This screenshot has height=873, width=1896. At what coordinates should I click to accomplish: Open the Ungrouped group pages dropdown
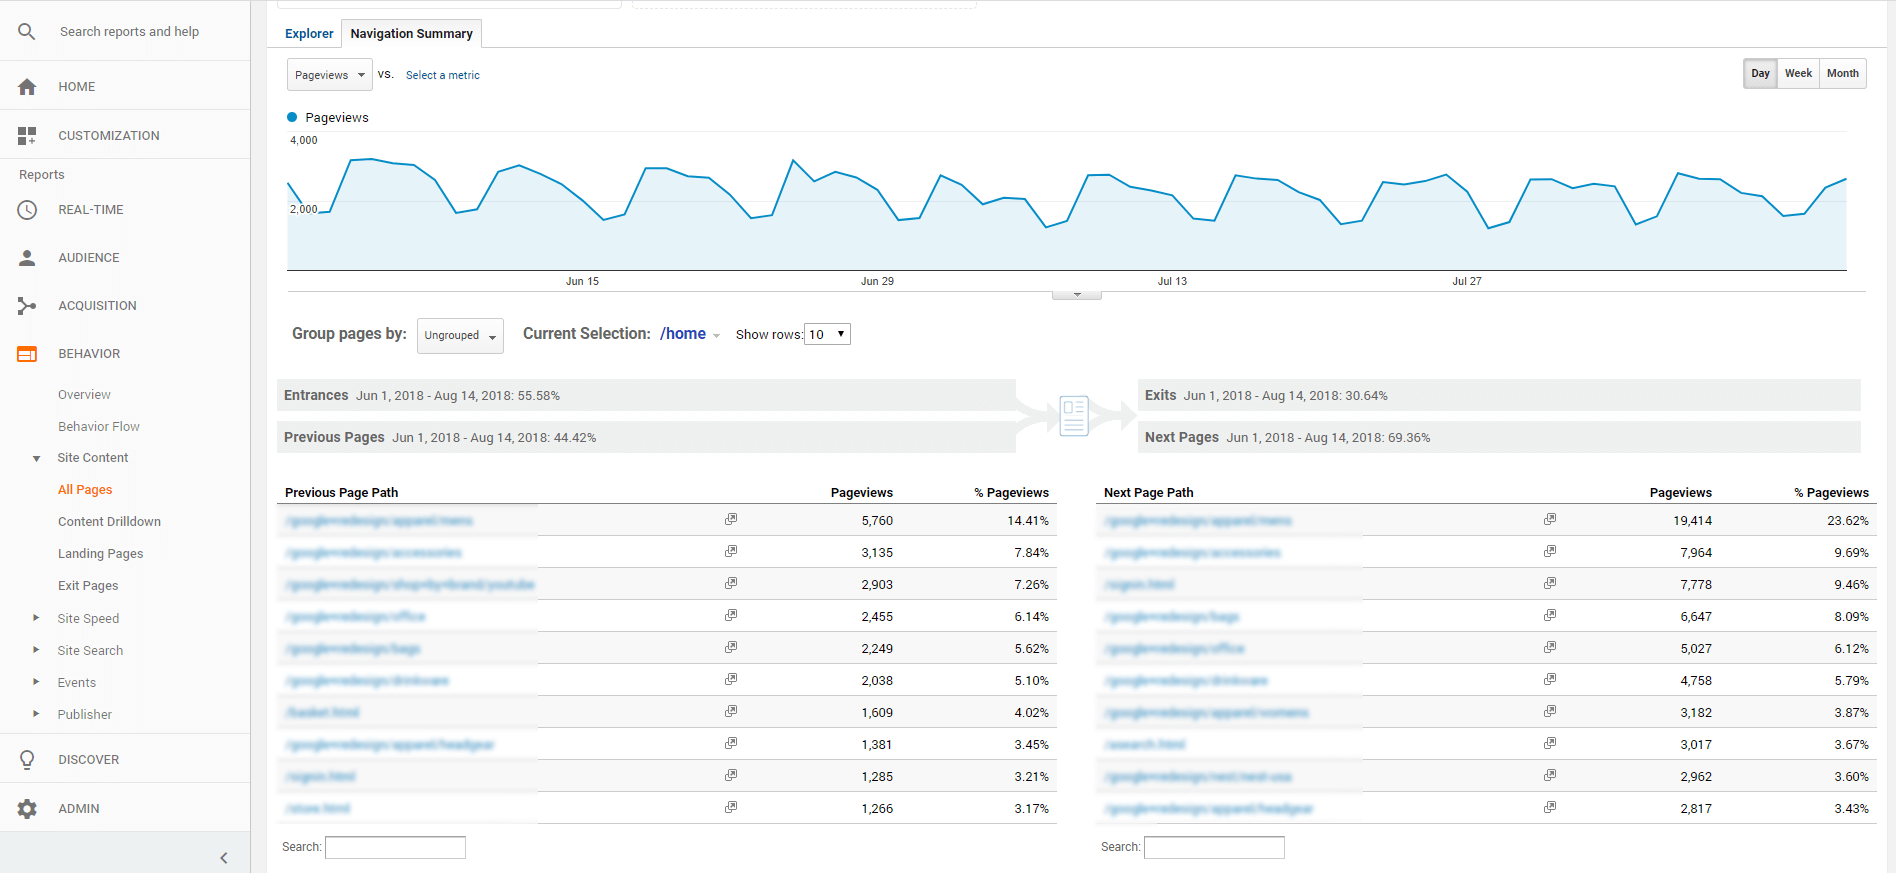[460, 336]
